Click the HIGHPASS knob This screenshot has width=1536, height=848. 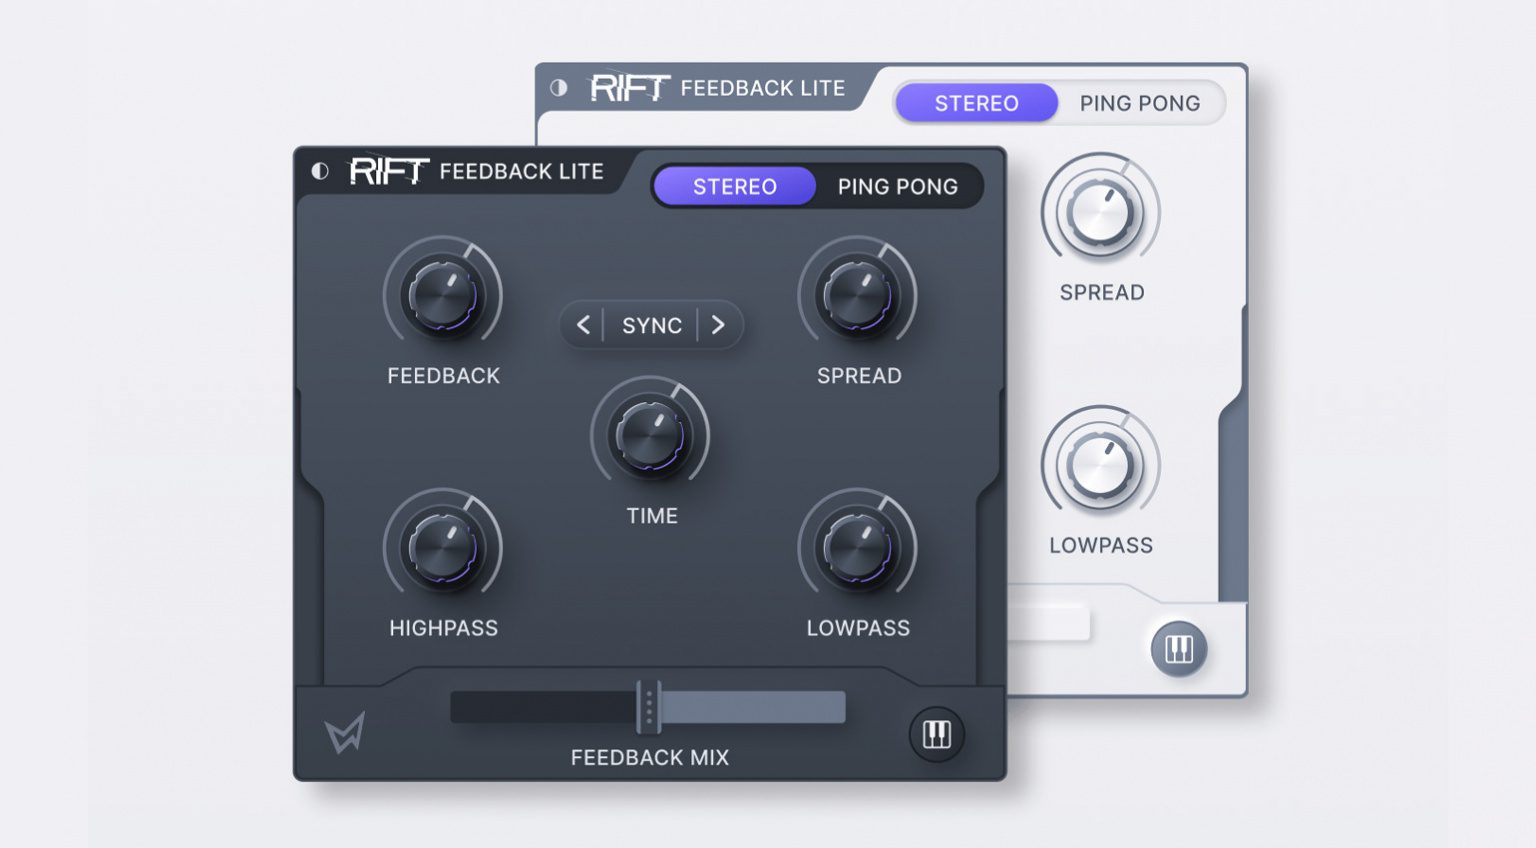(443, 548)
